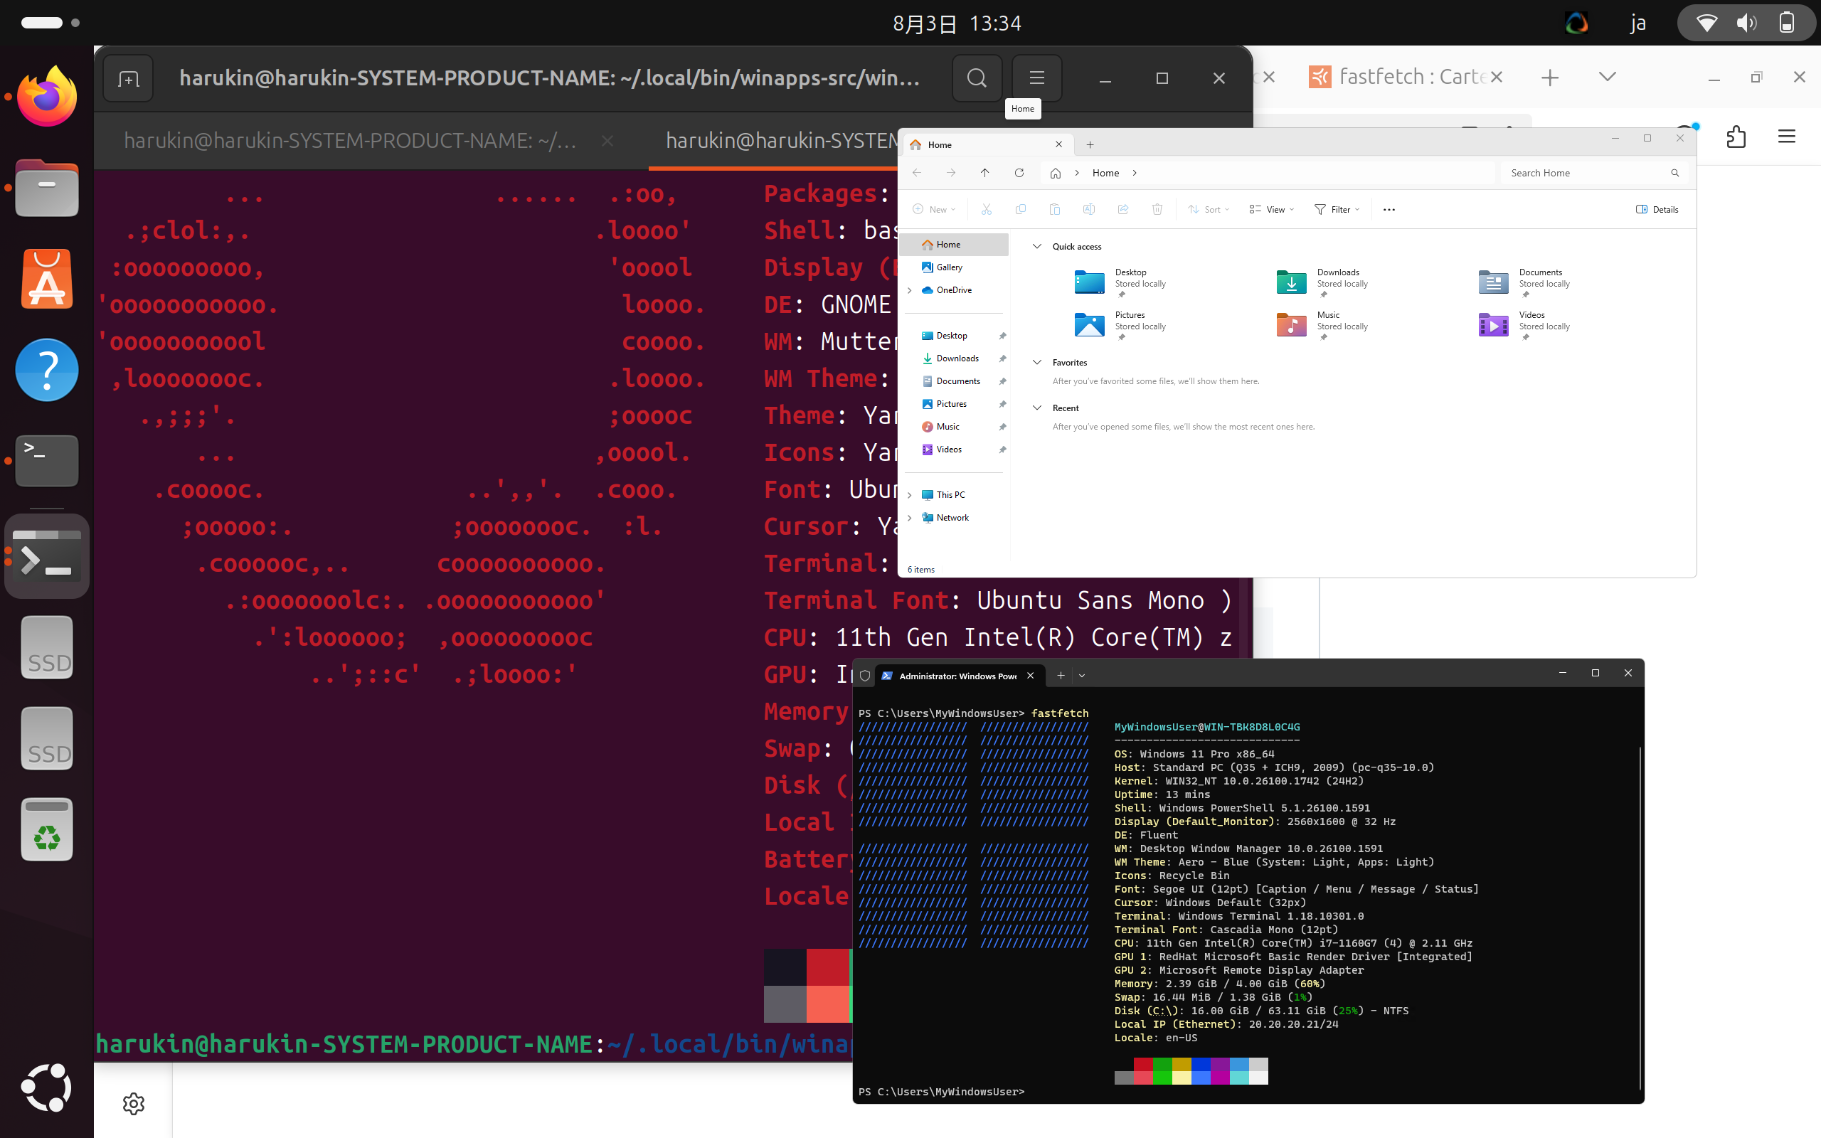The height and width of the screenshot is (1138, 1821).
Task: Open Ubuntu App Center from the dock
Action: click(x=47, y=279)
